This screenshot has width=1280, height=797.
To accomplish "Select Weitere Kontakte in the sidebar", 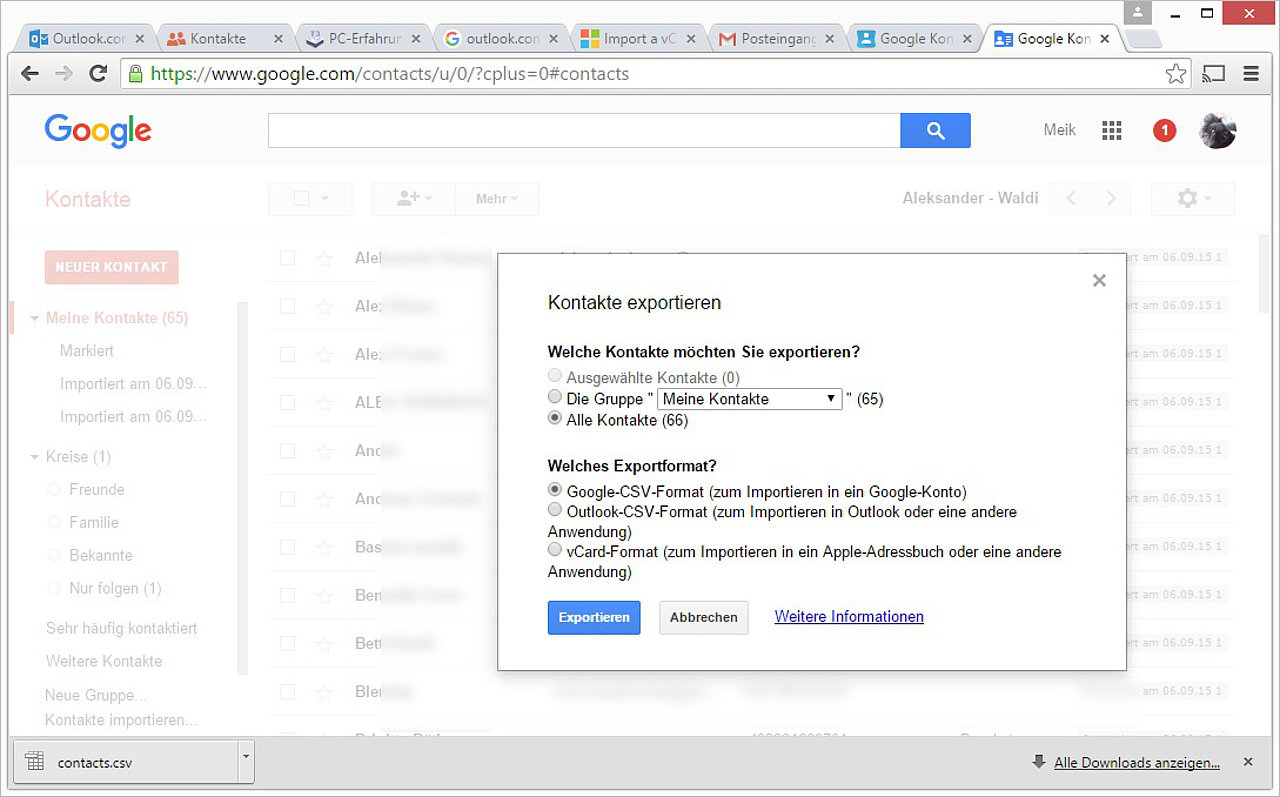I will [x=104, y=661].
